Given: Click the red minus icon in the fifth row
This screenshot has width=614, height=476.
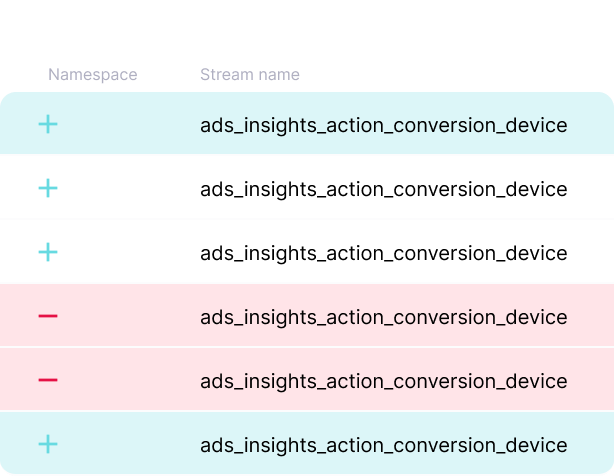Looking at the screenshot, I should click(x=48, y=381).
